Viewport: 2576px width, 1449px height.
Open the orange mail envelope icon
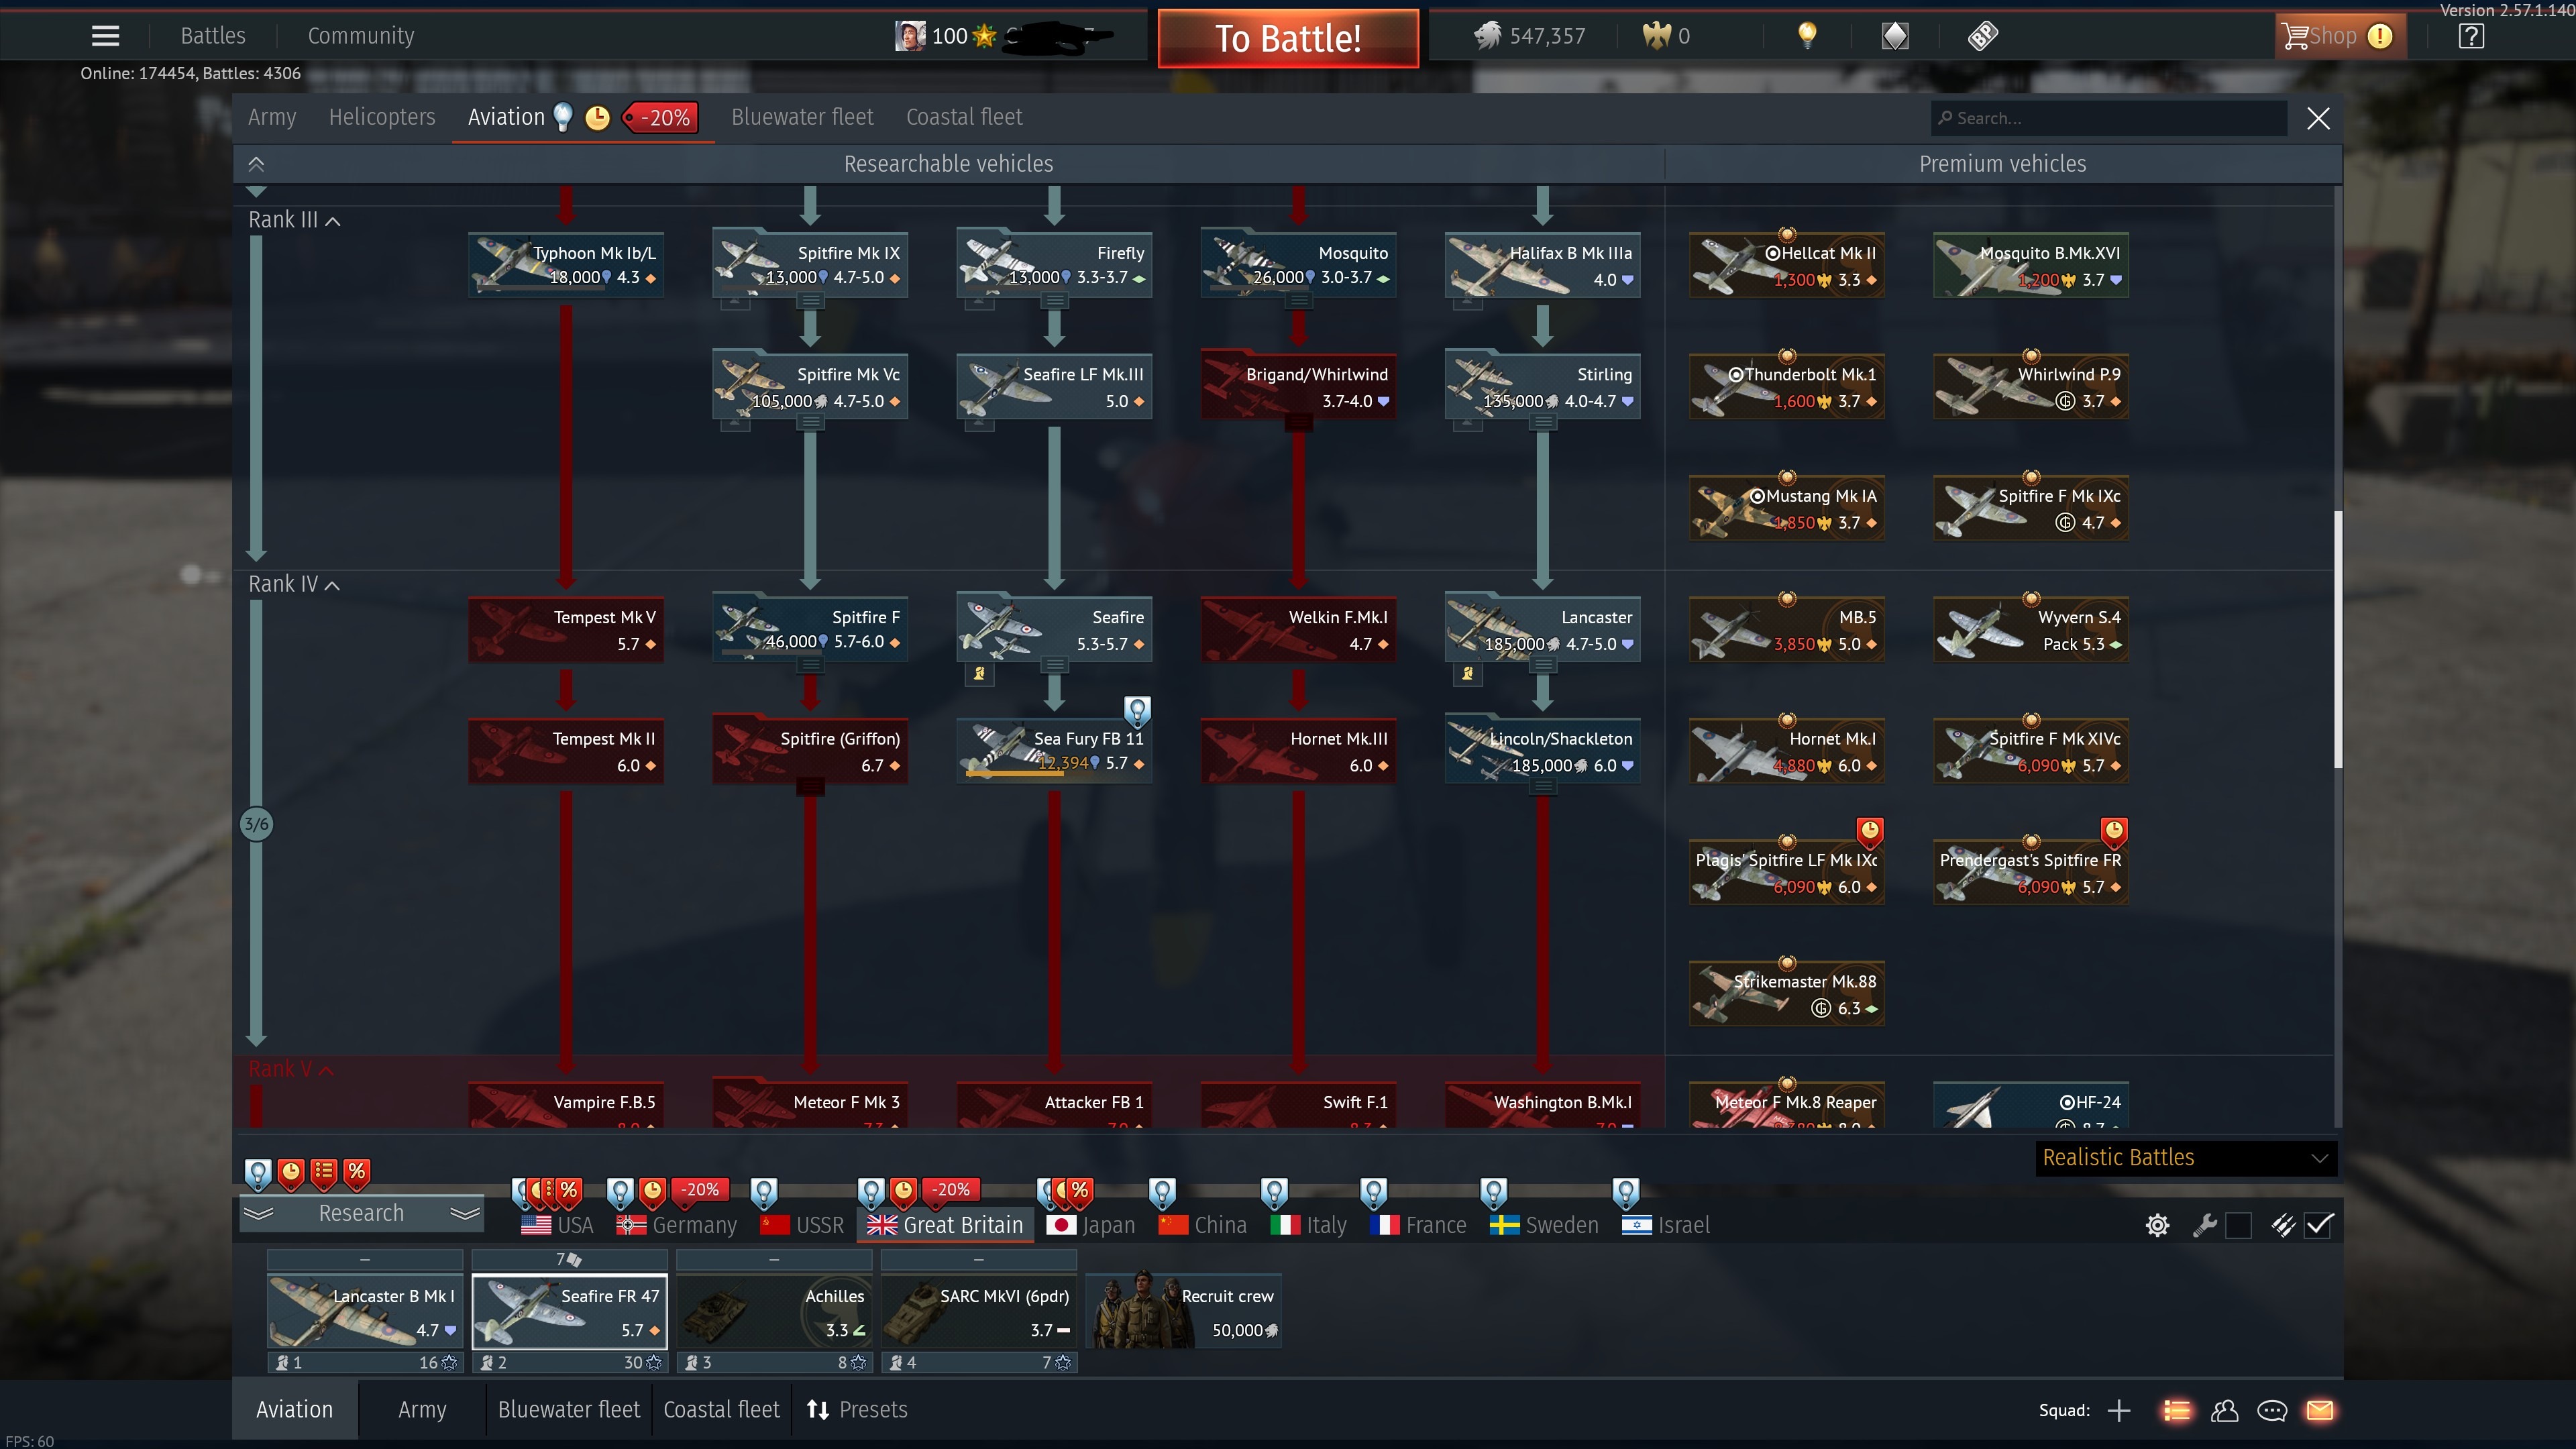point(2320,1410)
